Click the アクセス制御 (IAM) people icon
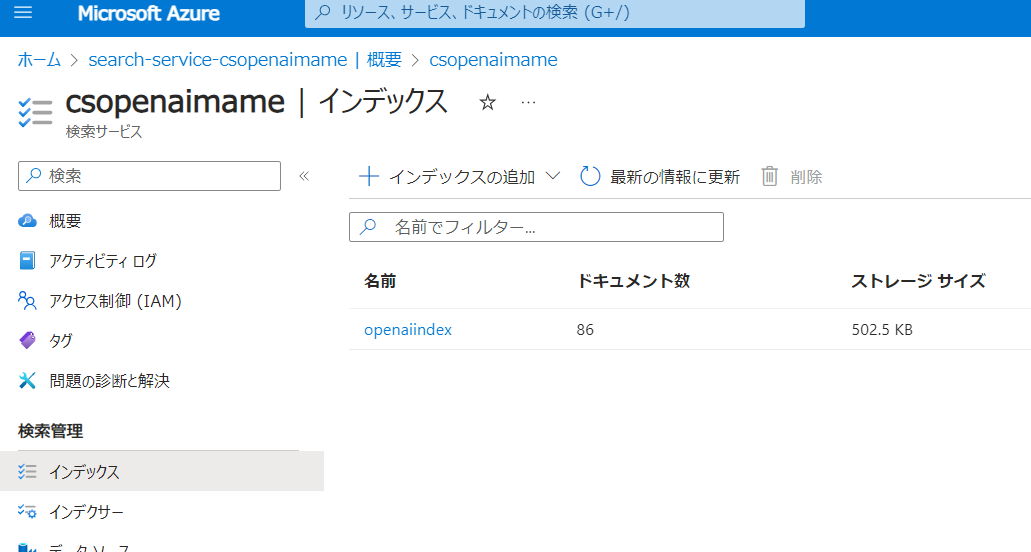The height and width of the screenshot is (552, 1031). 28,301
